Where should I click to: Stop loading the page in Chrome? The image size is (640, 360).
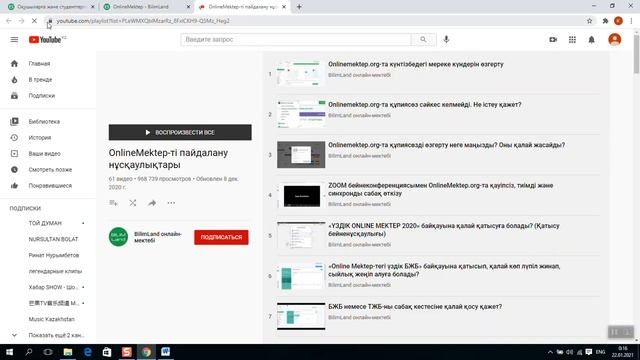click(x=34, y=21)
